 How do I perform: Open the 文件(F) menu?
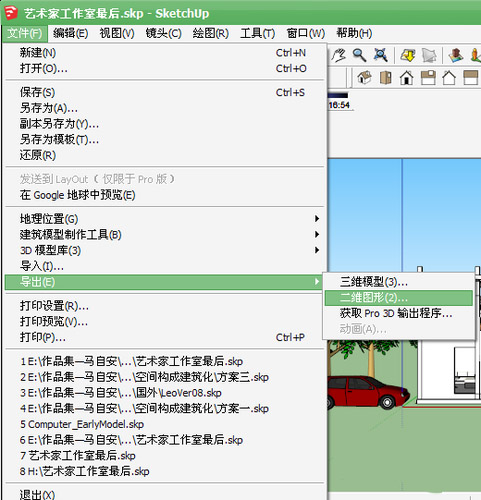pyautogui.click(x=25, y=33)
